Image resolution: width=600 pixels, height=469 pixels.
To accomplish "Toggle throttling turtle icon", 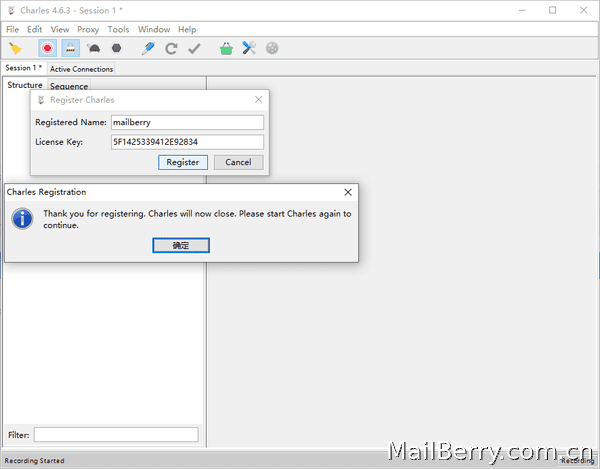I will 94,48.
